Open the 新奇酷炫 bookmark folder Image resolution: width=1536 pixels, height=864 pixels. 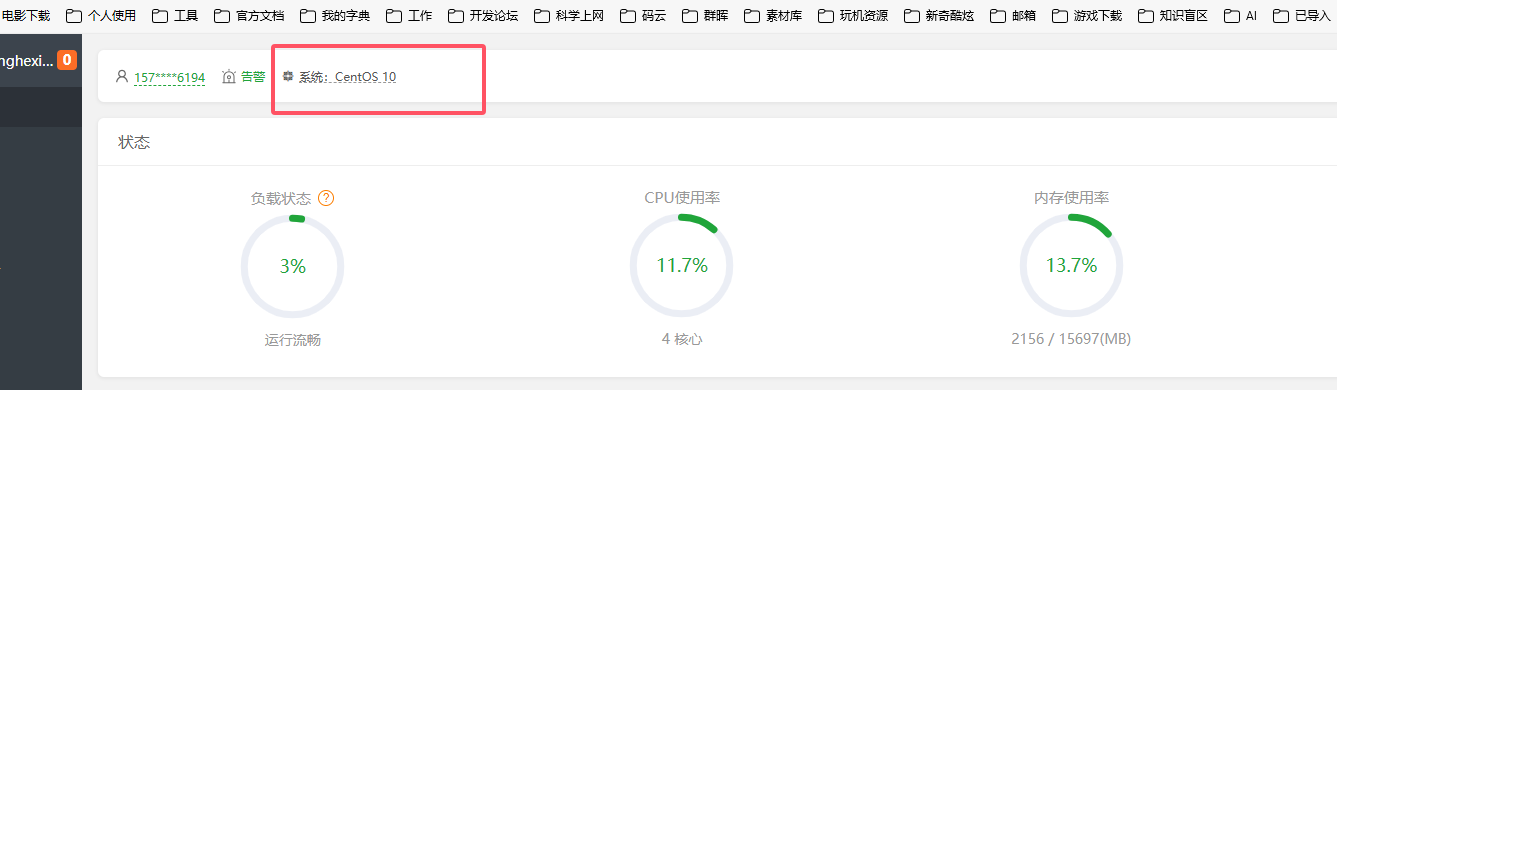click(x=939, y=16)
